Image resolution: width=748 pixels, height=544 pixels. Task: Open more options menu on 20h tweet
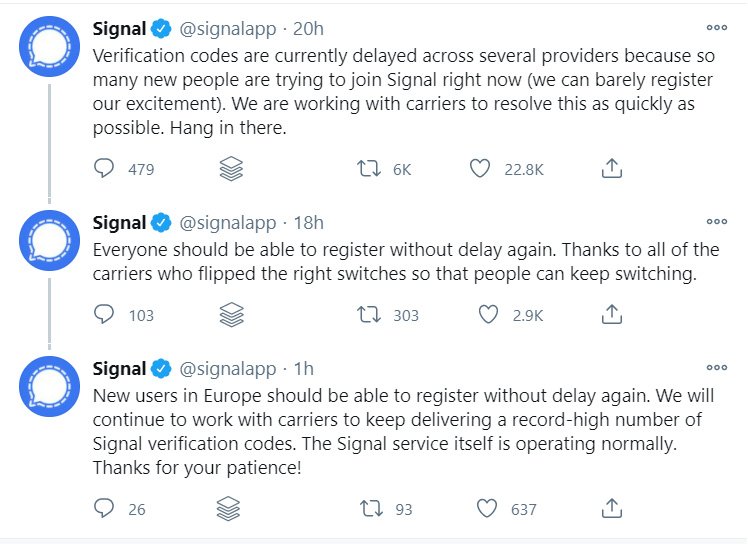pos(716,28)
